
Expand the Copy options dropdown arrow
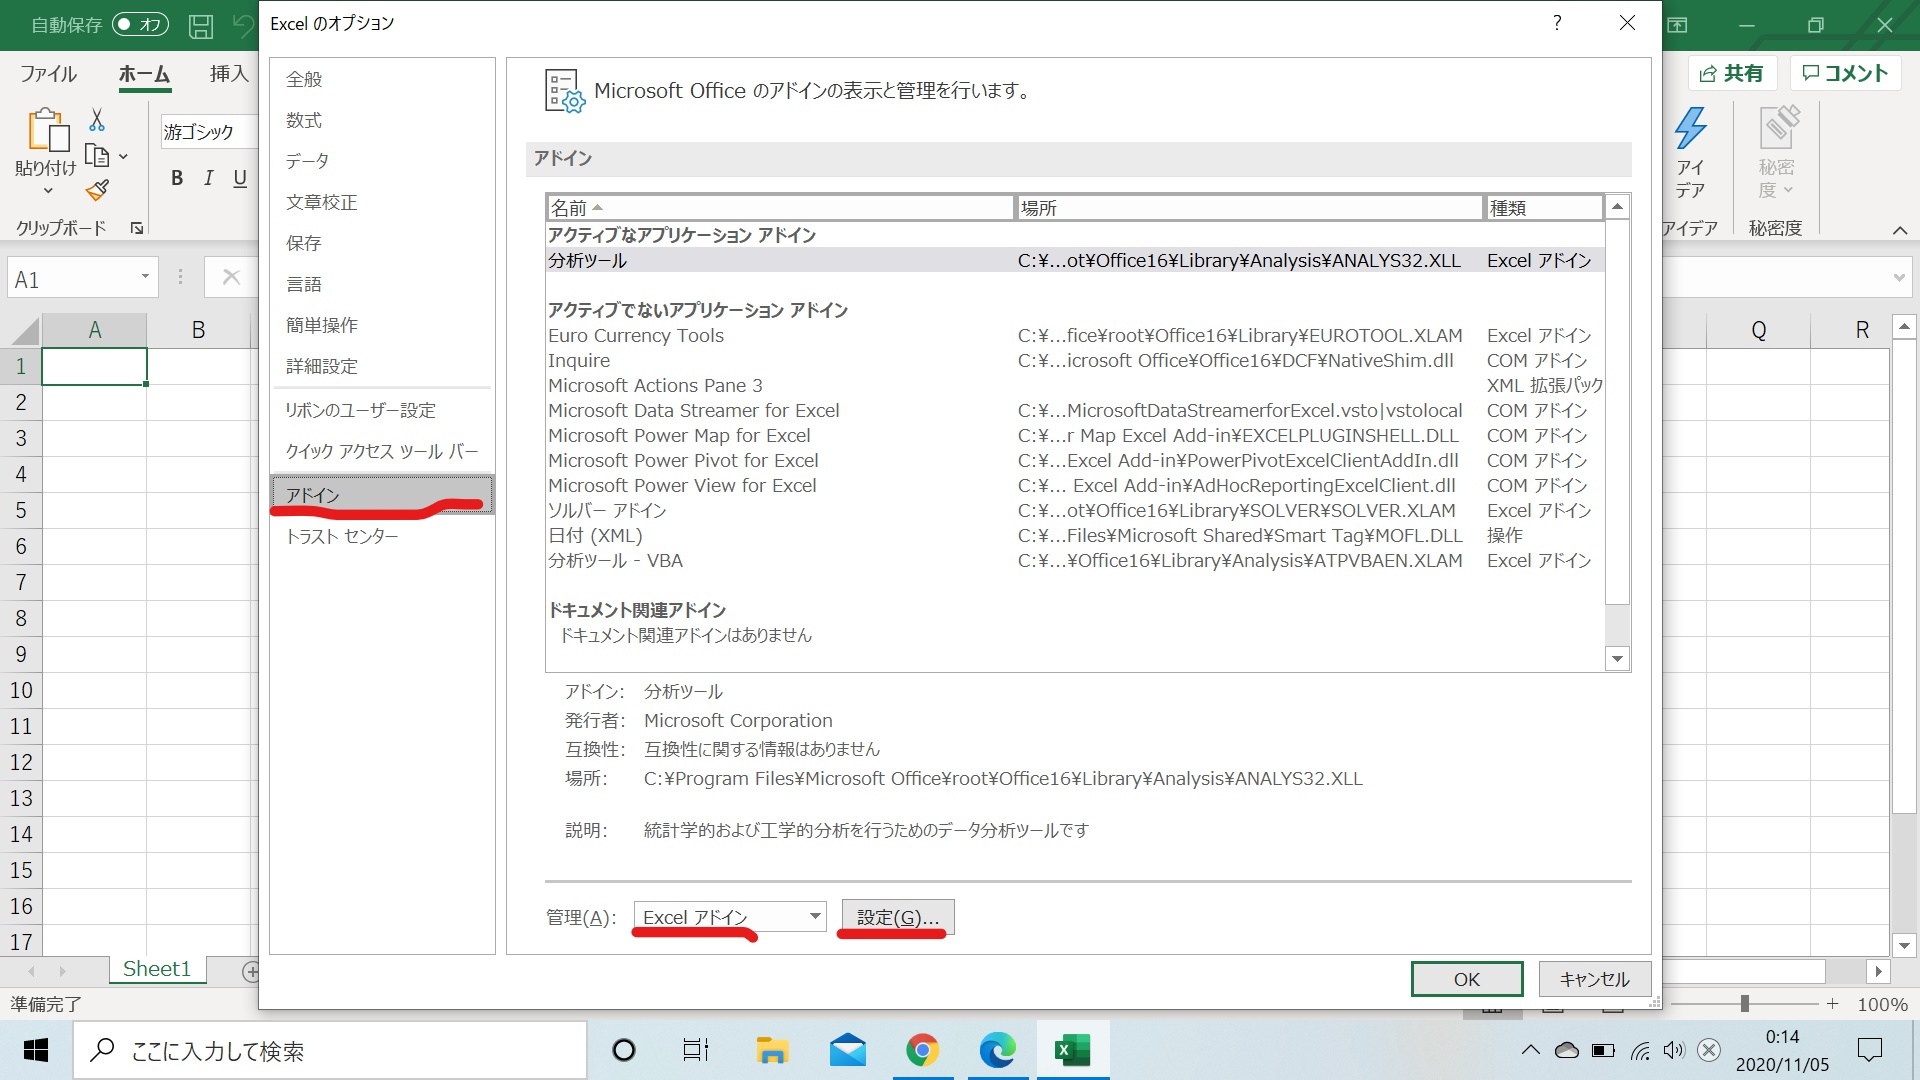point(123,157)
